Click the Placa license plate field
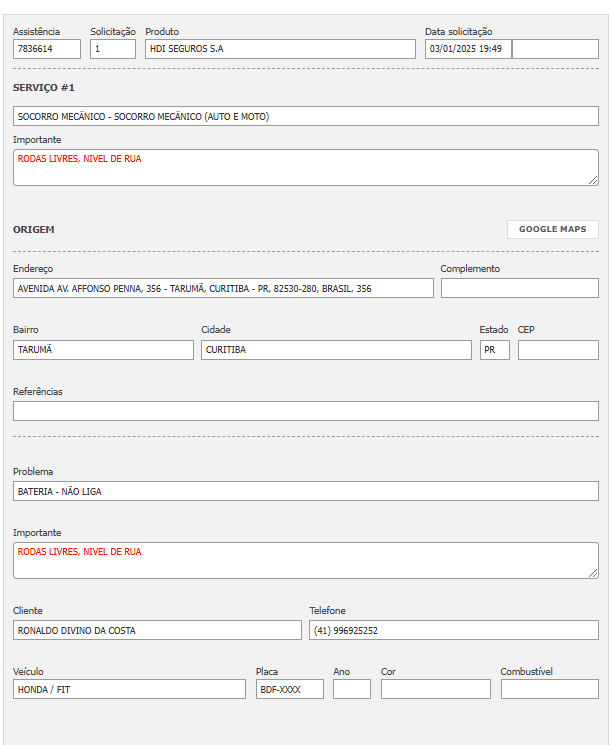 coord(289,689)
